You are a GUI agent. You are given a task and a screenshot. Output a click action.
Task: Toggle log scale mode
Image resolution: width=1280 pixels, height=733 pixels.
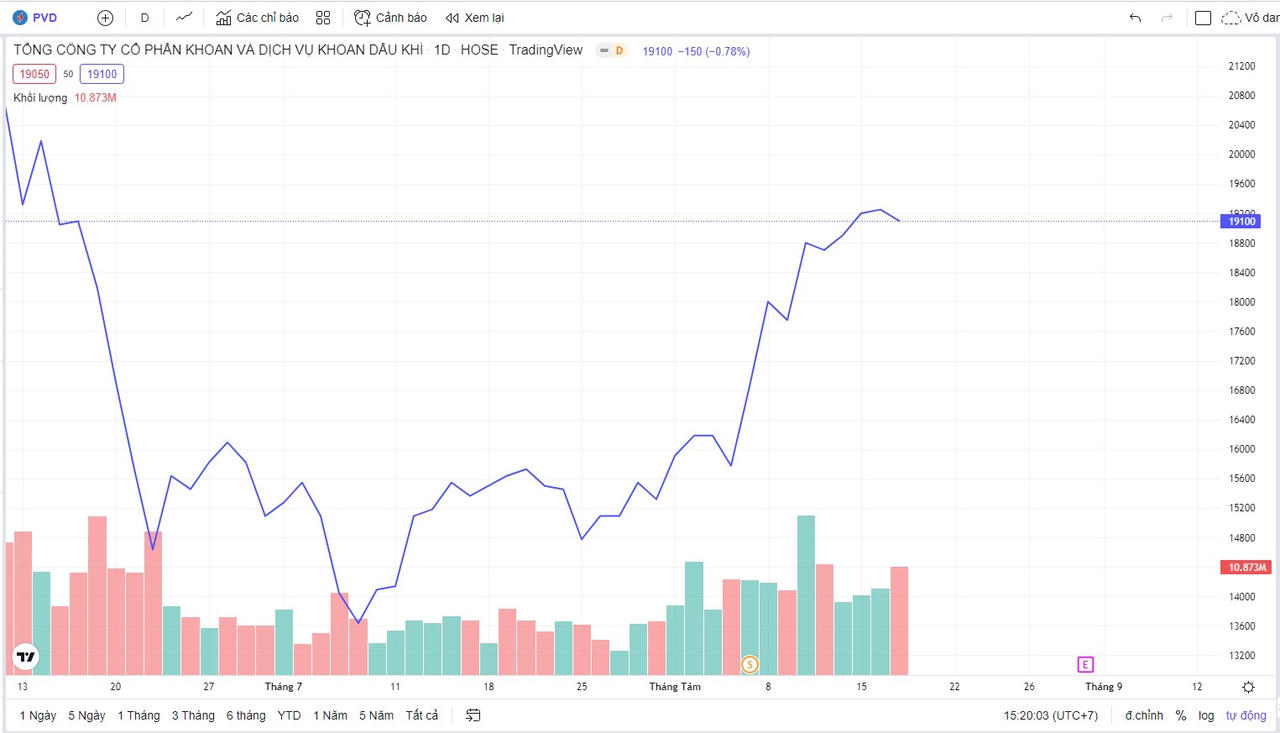1207,715
